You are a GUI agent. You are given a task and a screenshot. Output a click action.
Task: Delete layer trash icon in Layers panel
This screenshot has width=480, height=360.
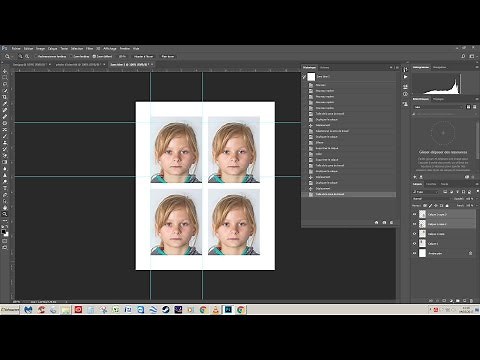click(x=472, y=301)
